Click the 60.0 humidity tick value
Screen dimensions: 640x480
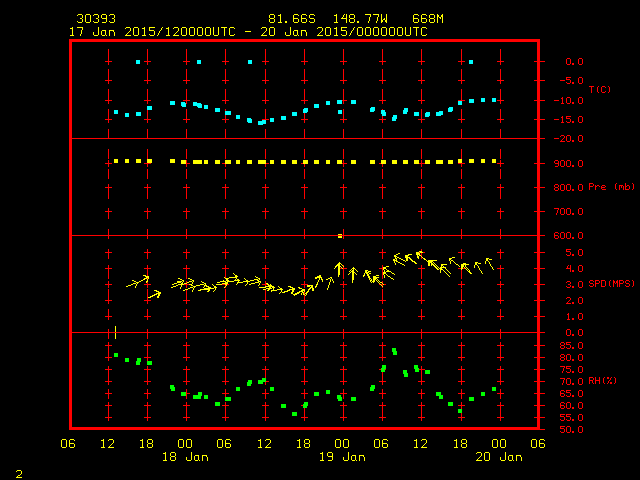click(571, 406)
